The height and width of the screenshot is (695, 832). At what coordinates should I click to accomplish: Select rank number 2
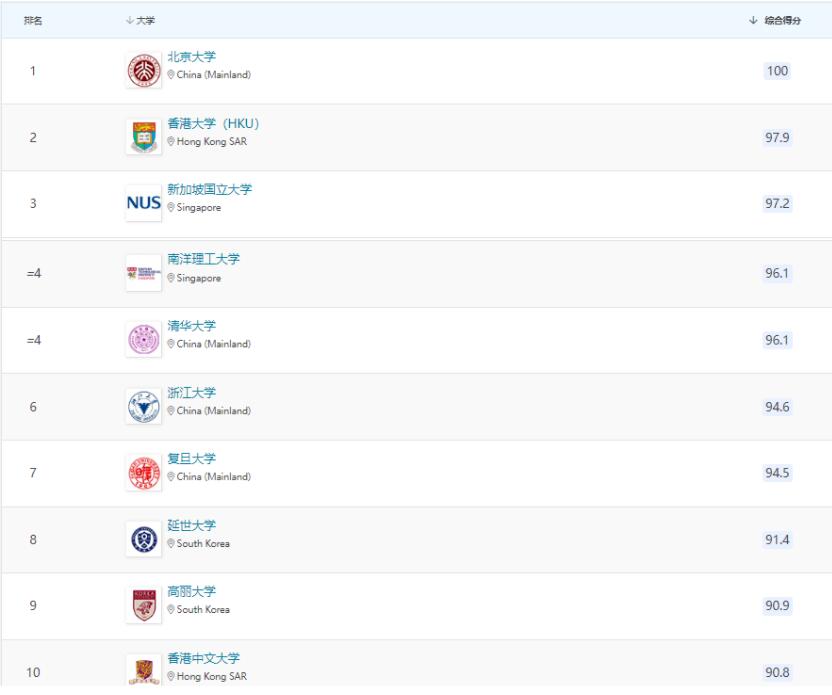pyautogui.click(x=33, y=137)
